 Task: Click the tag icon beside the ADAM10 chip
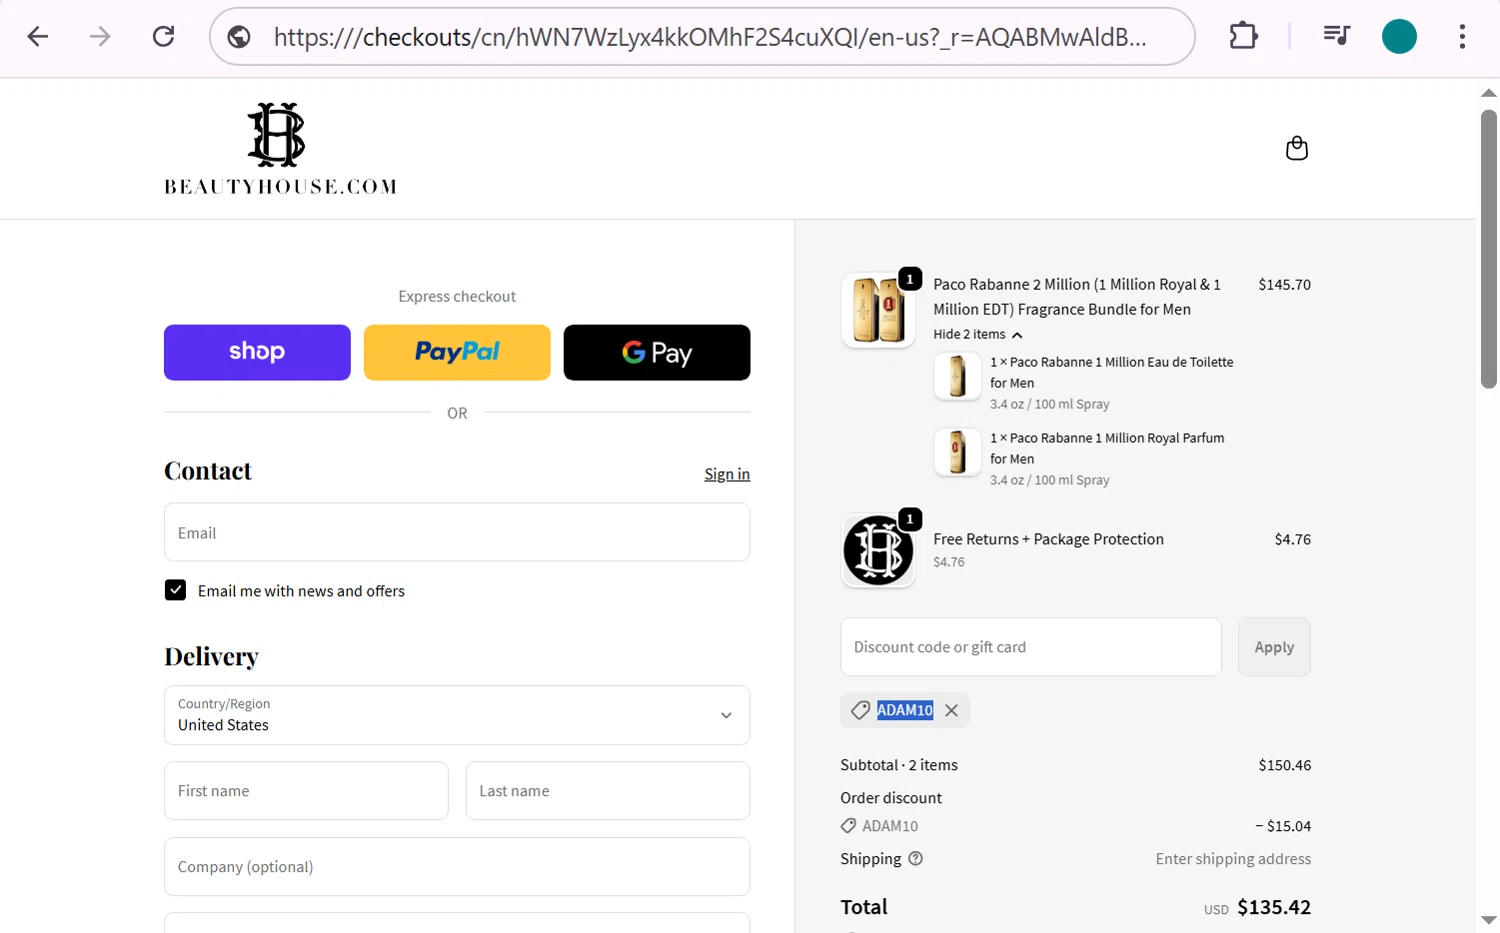[860, 710]
